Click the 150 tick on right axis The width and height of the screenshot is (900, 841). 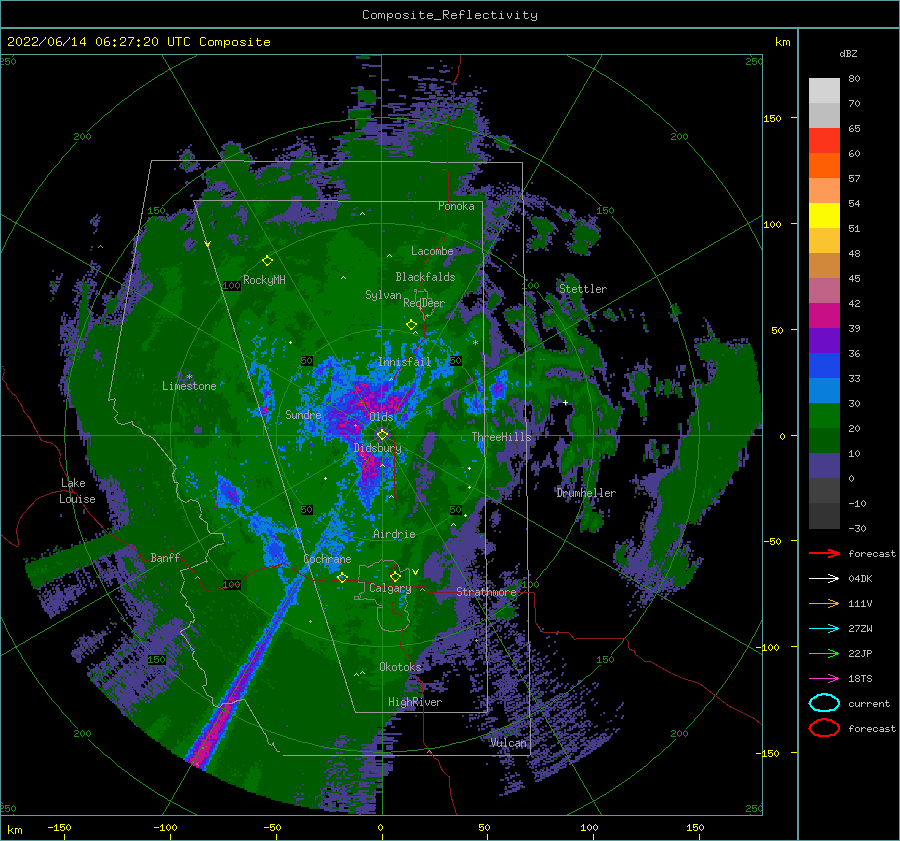(x=772, y=118)
